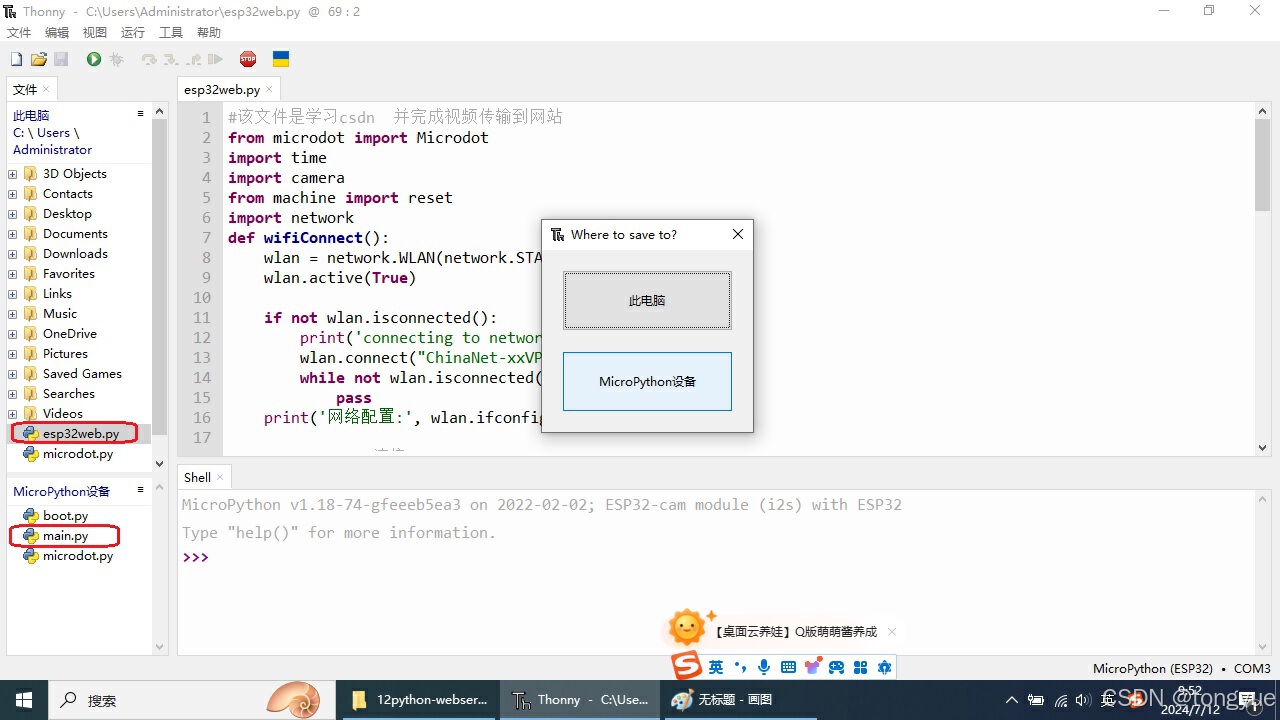
Task: Expand the Music folder
Action: point(13,314)
